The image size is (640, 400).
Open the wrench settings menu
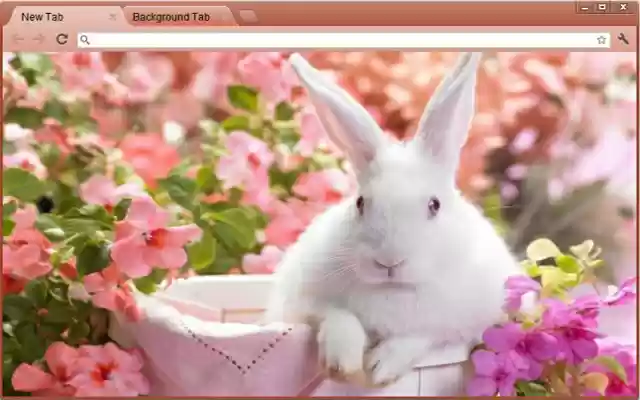click(x=623, y=39)
